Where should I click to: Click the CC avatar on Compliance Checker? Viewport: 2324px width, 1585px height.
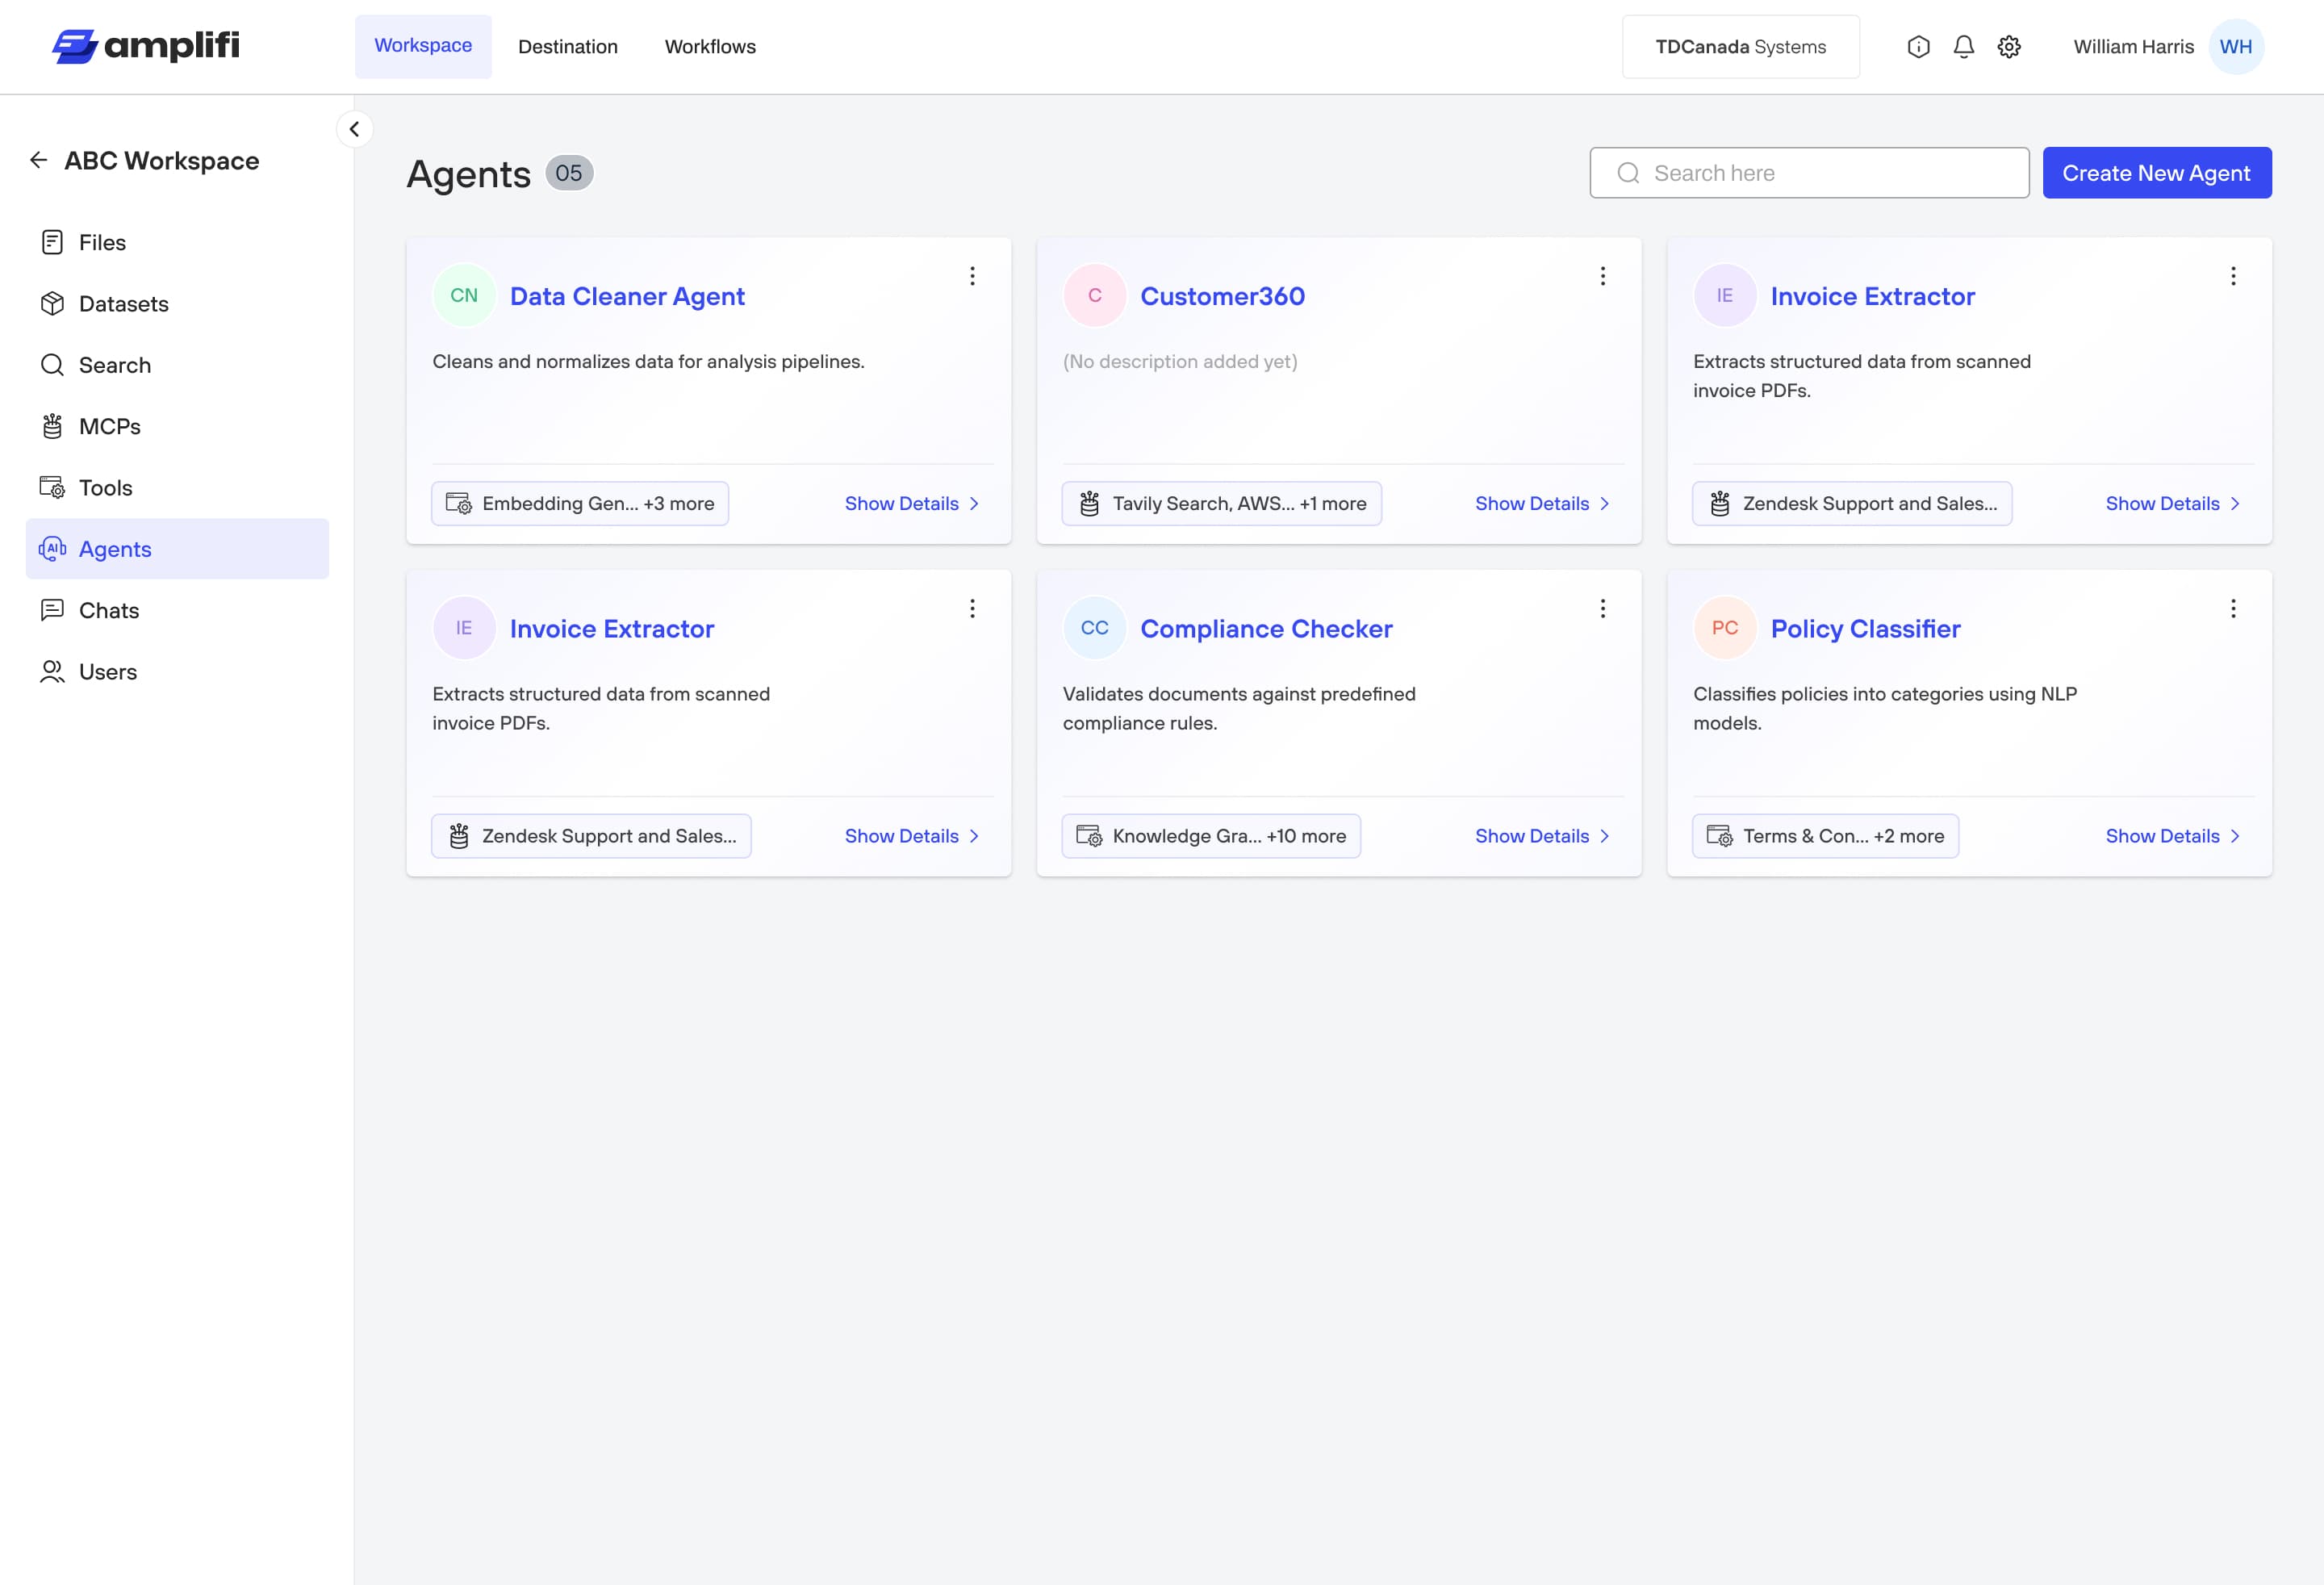pyautogui.click(x=1095, y=628)
